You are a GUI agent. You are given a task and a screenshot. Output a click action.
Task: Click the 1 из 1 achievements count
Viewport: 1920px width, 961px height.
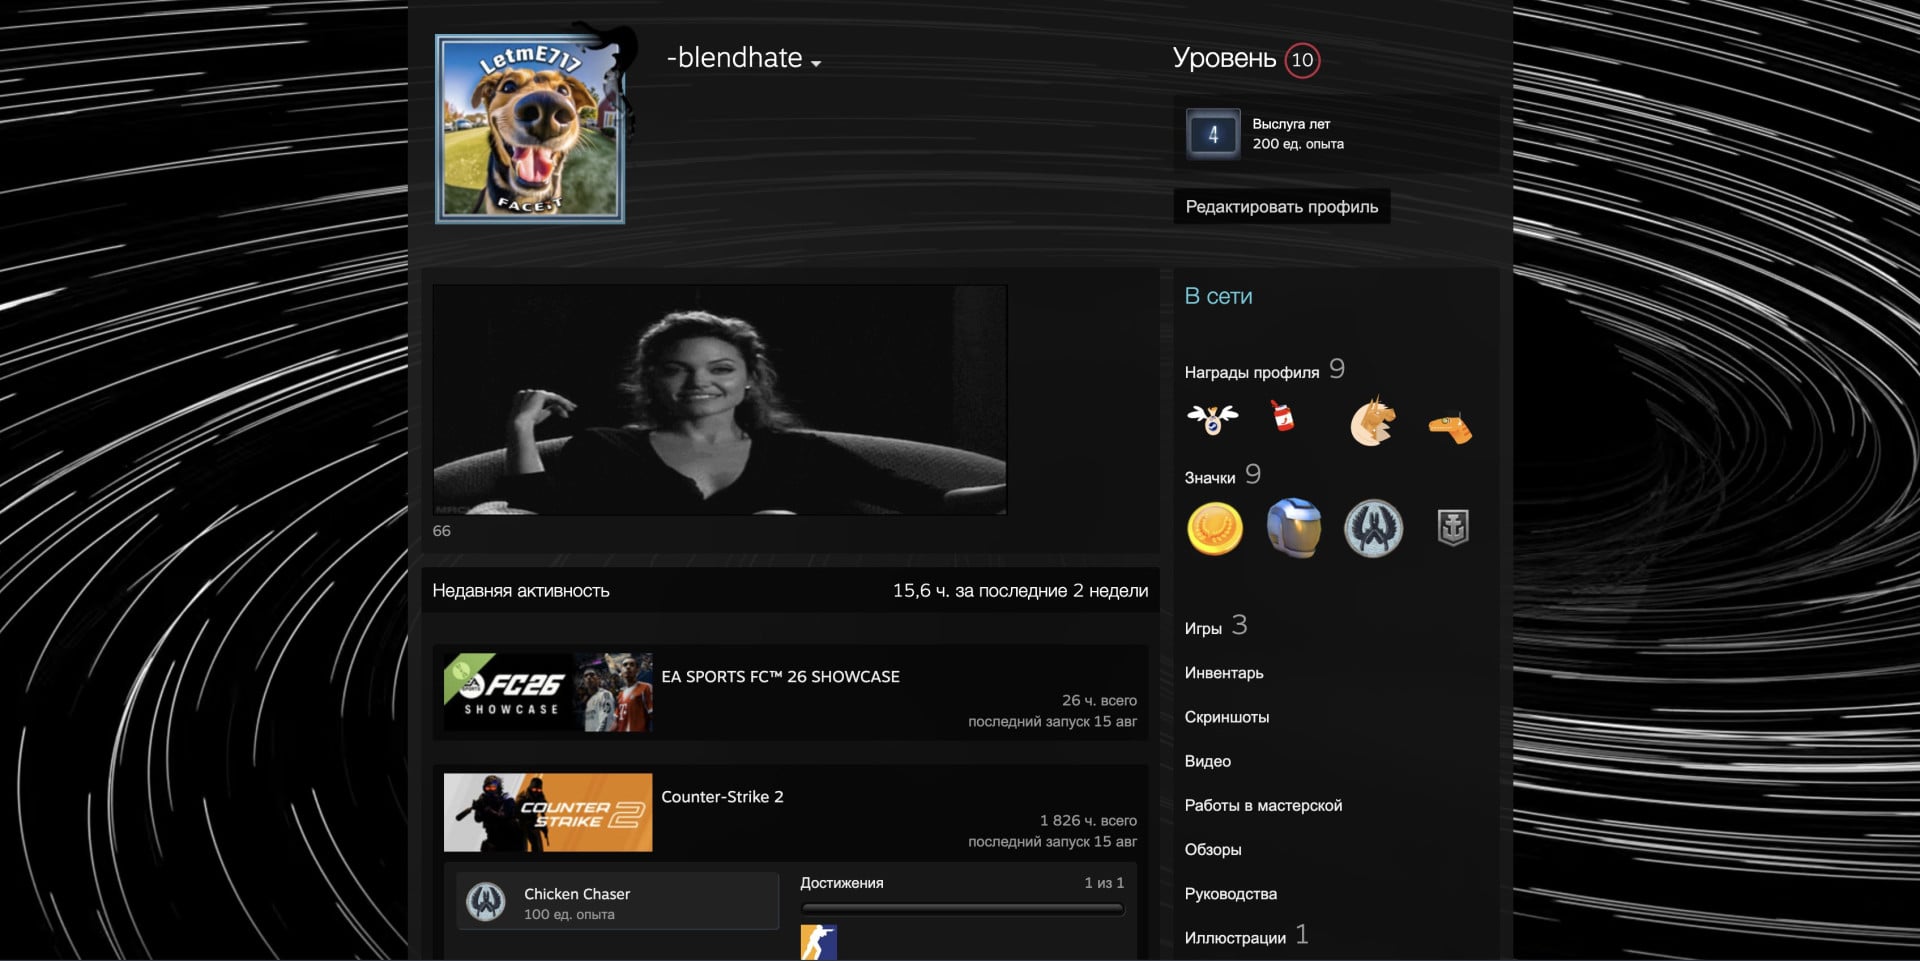pos(1104,883)
